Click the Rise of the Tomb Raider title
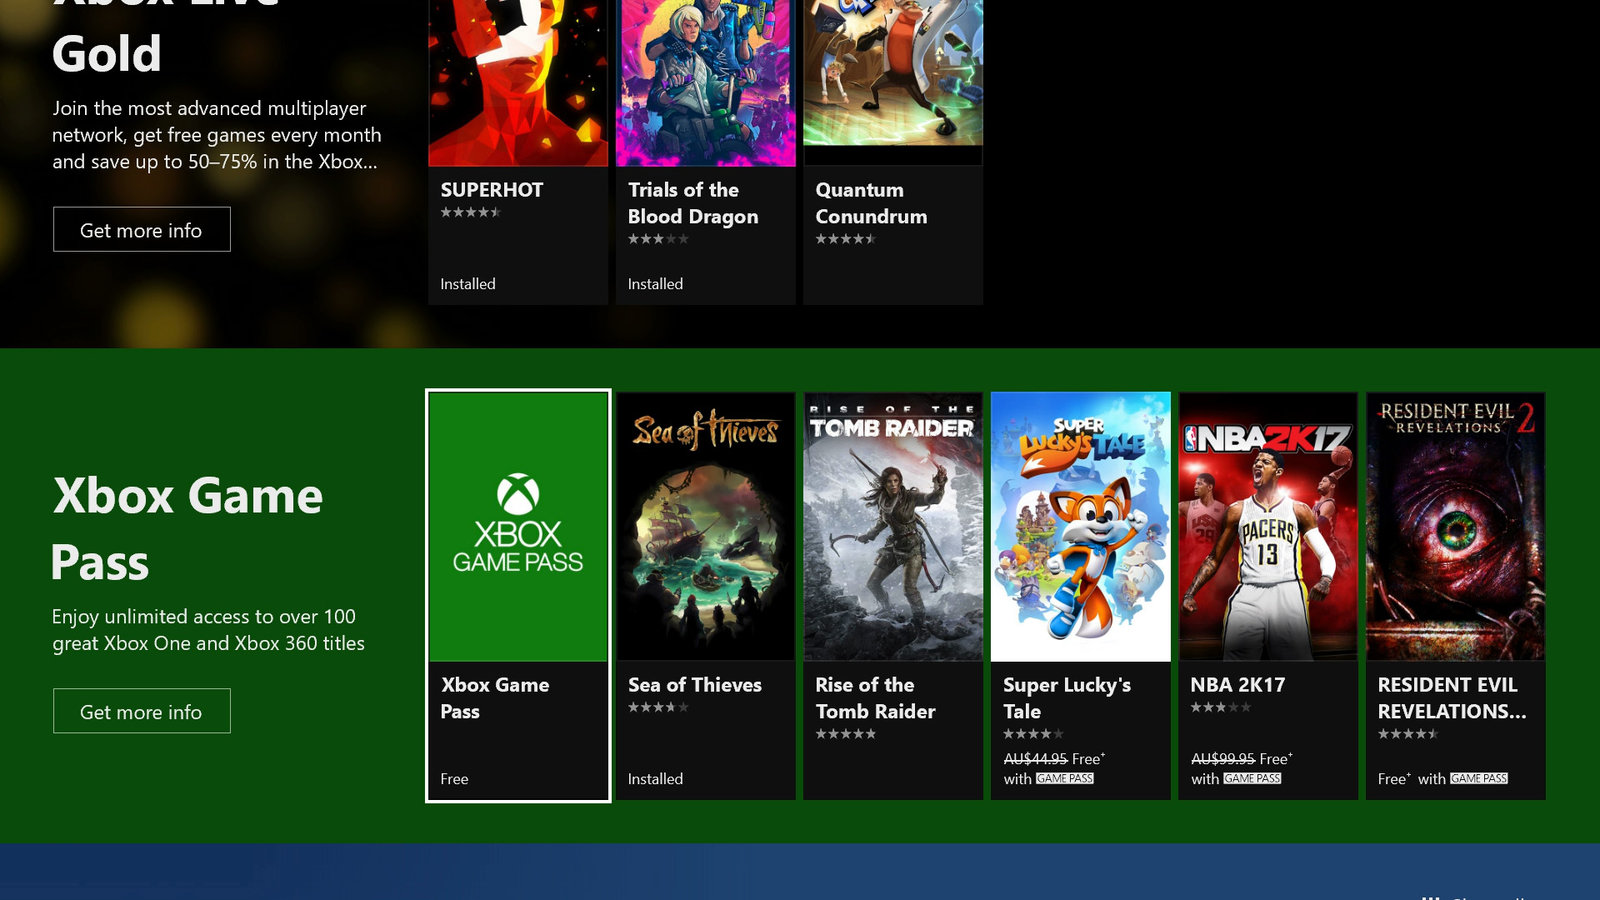Image resolution: width=1600 pixels, height=900 pixels. pos(875,698)
